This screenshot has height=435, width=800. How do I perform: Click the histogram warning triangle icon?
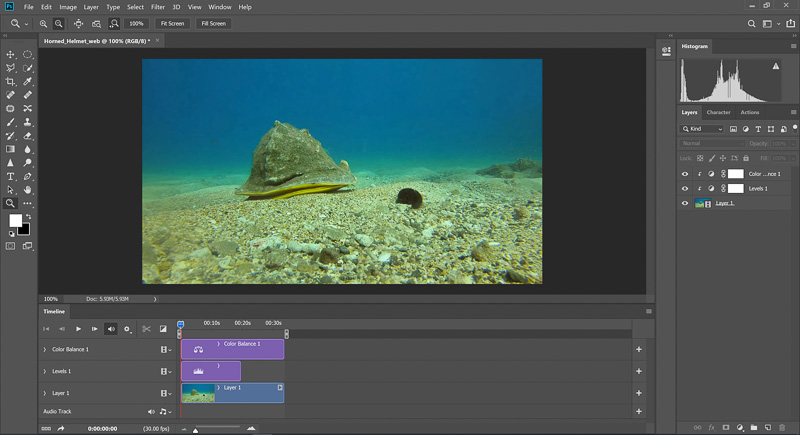pyautogui.click(x=776, y=66)
